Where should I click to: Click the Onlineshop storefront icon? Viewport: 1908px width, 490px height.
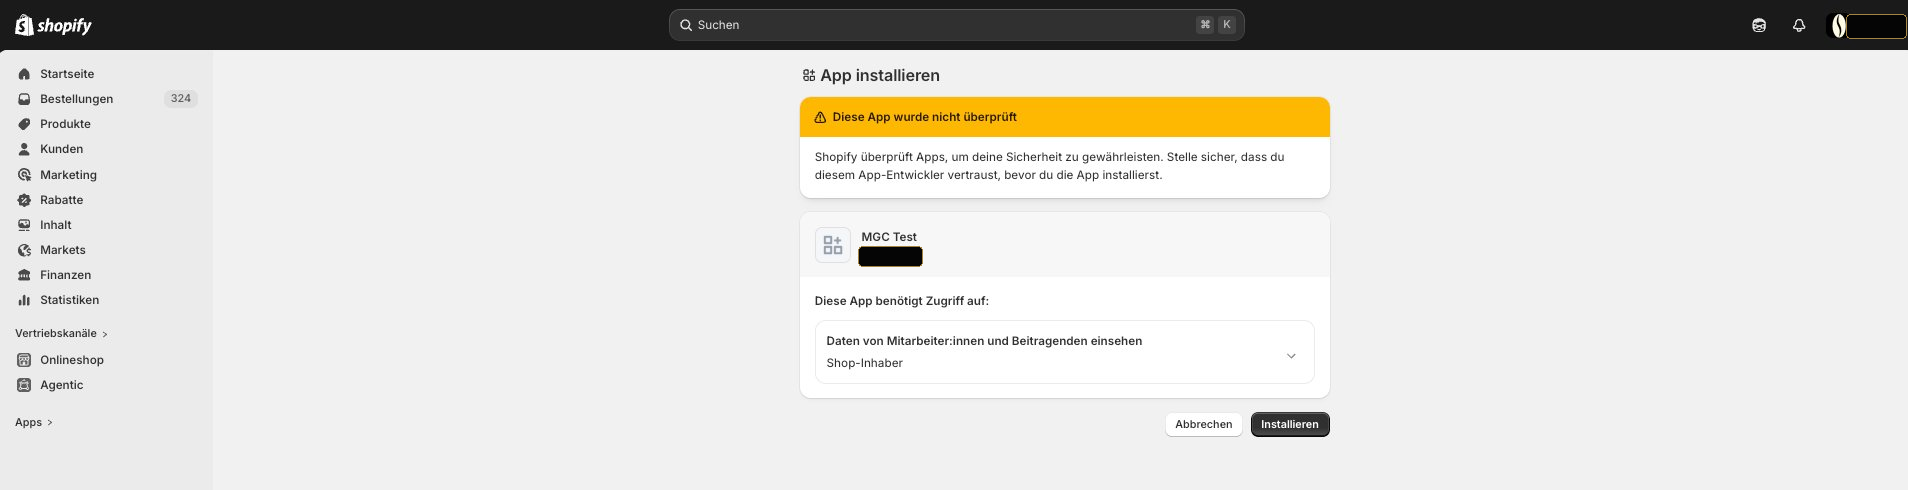24,360
